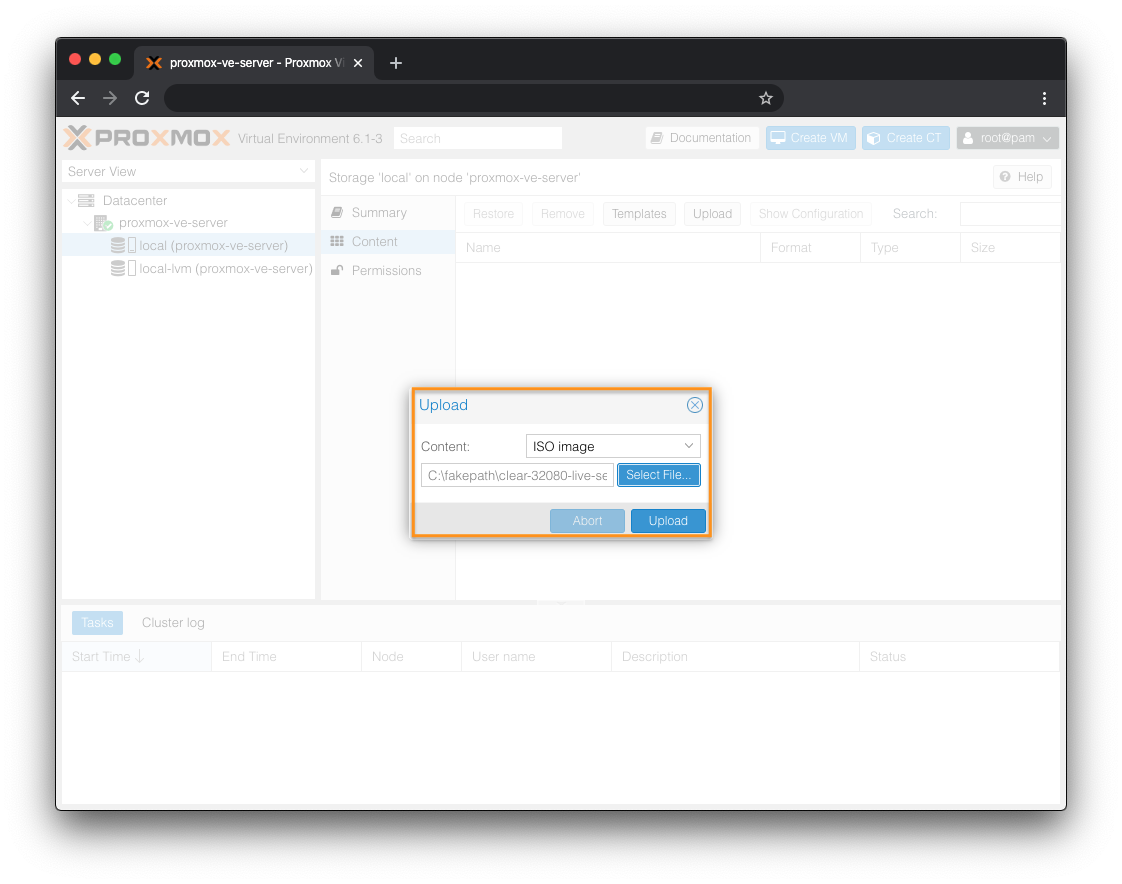Select local-lvm (proxmox-ve-server) storage row
Viewport: 1122px width, 884px height.
(188, 268)
